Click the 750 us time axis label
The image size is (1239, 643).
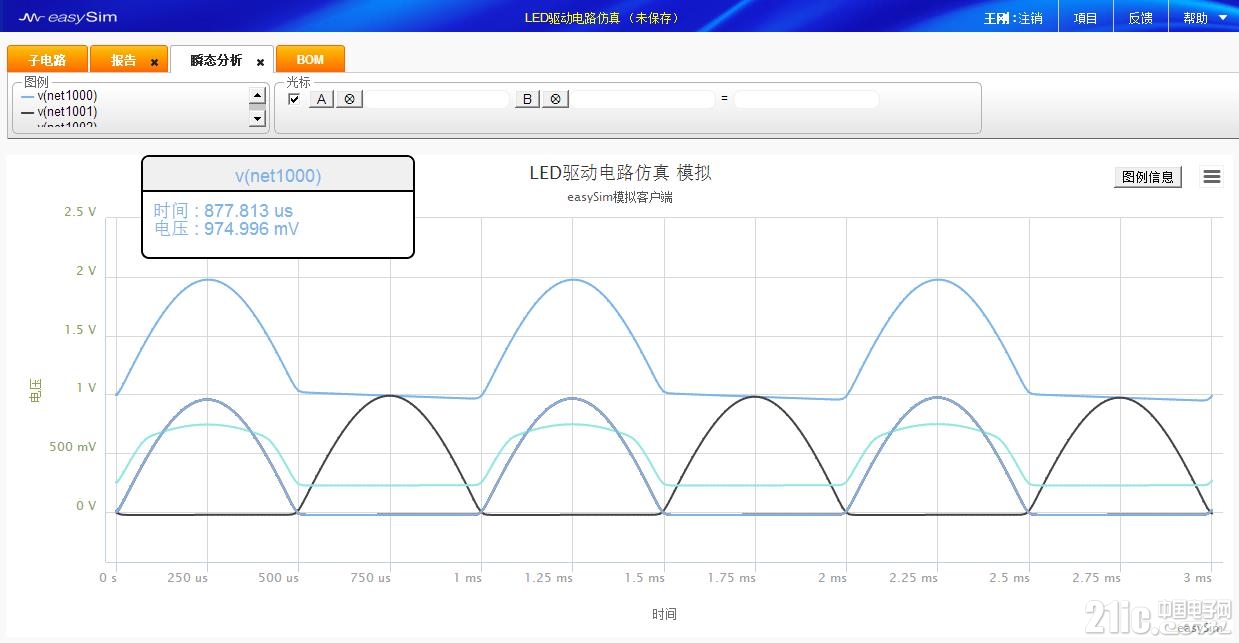[x=369, y=578]
